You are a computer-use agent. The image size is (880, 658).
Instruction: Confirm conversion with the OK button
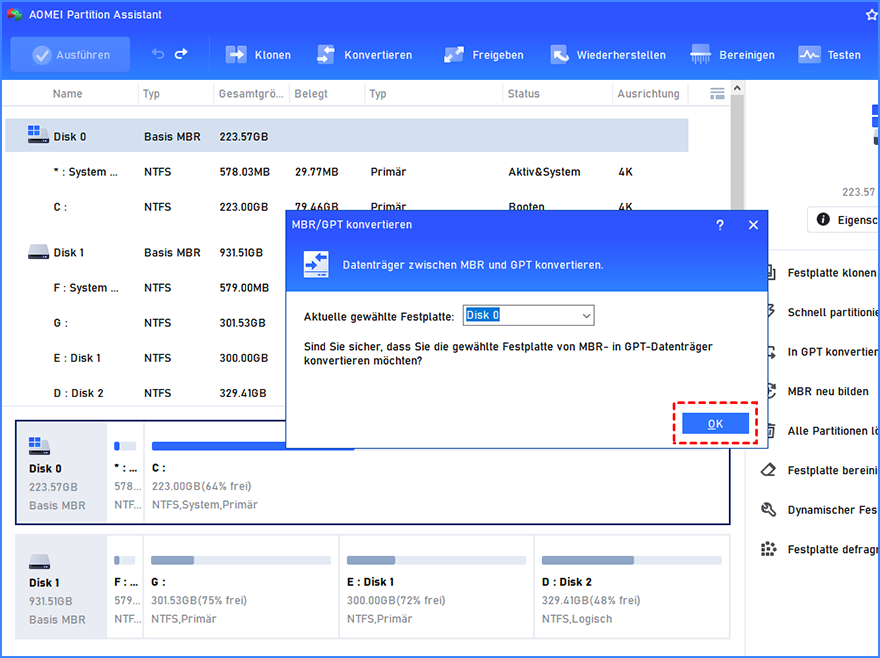coord(715,424)
